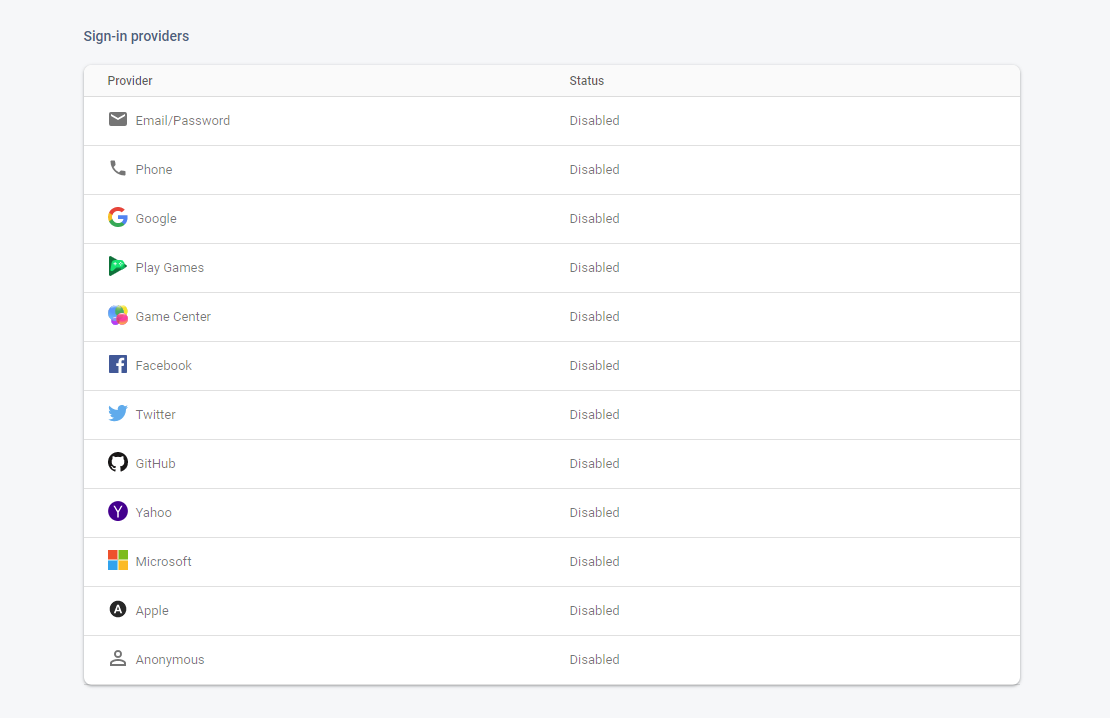Click the GitHub octocat icon
The height and width of the screenshot is (718, 1110).
pyautogui.click(x=118, y=463)
